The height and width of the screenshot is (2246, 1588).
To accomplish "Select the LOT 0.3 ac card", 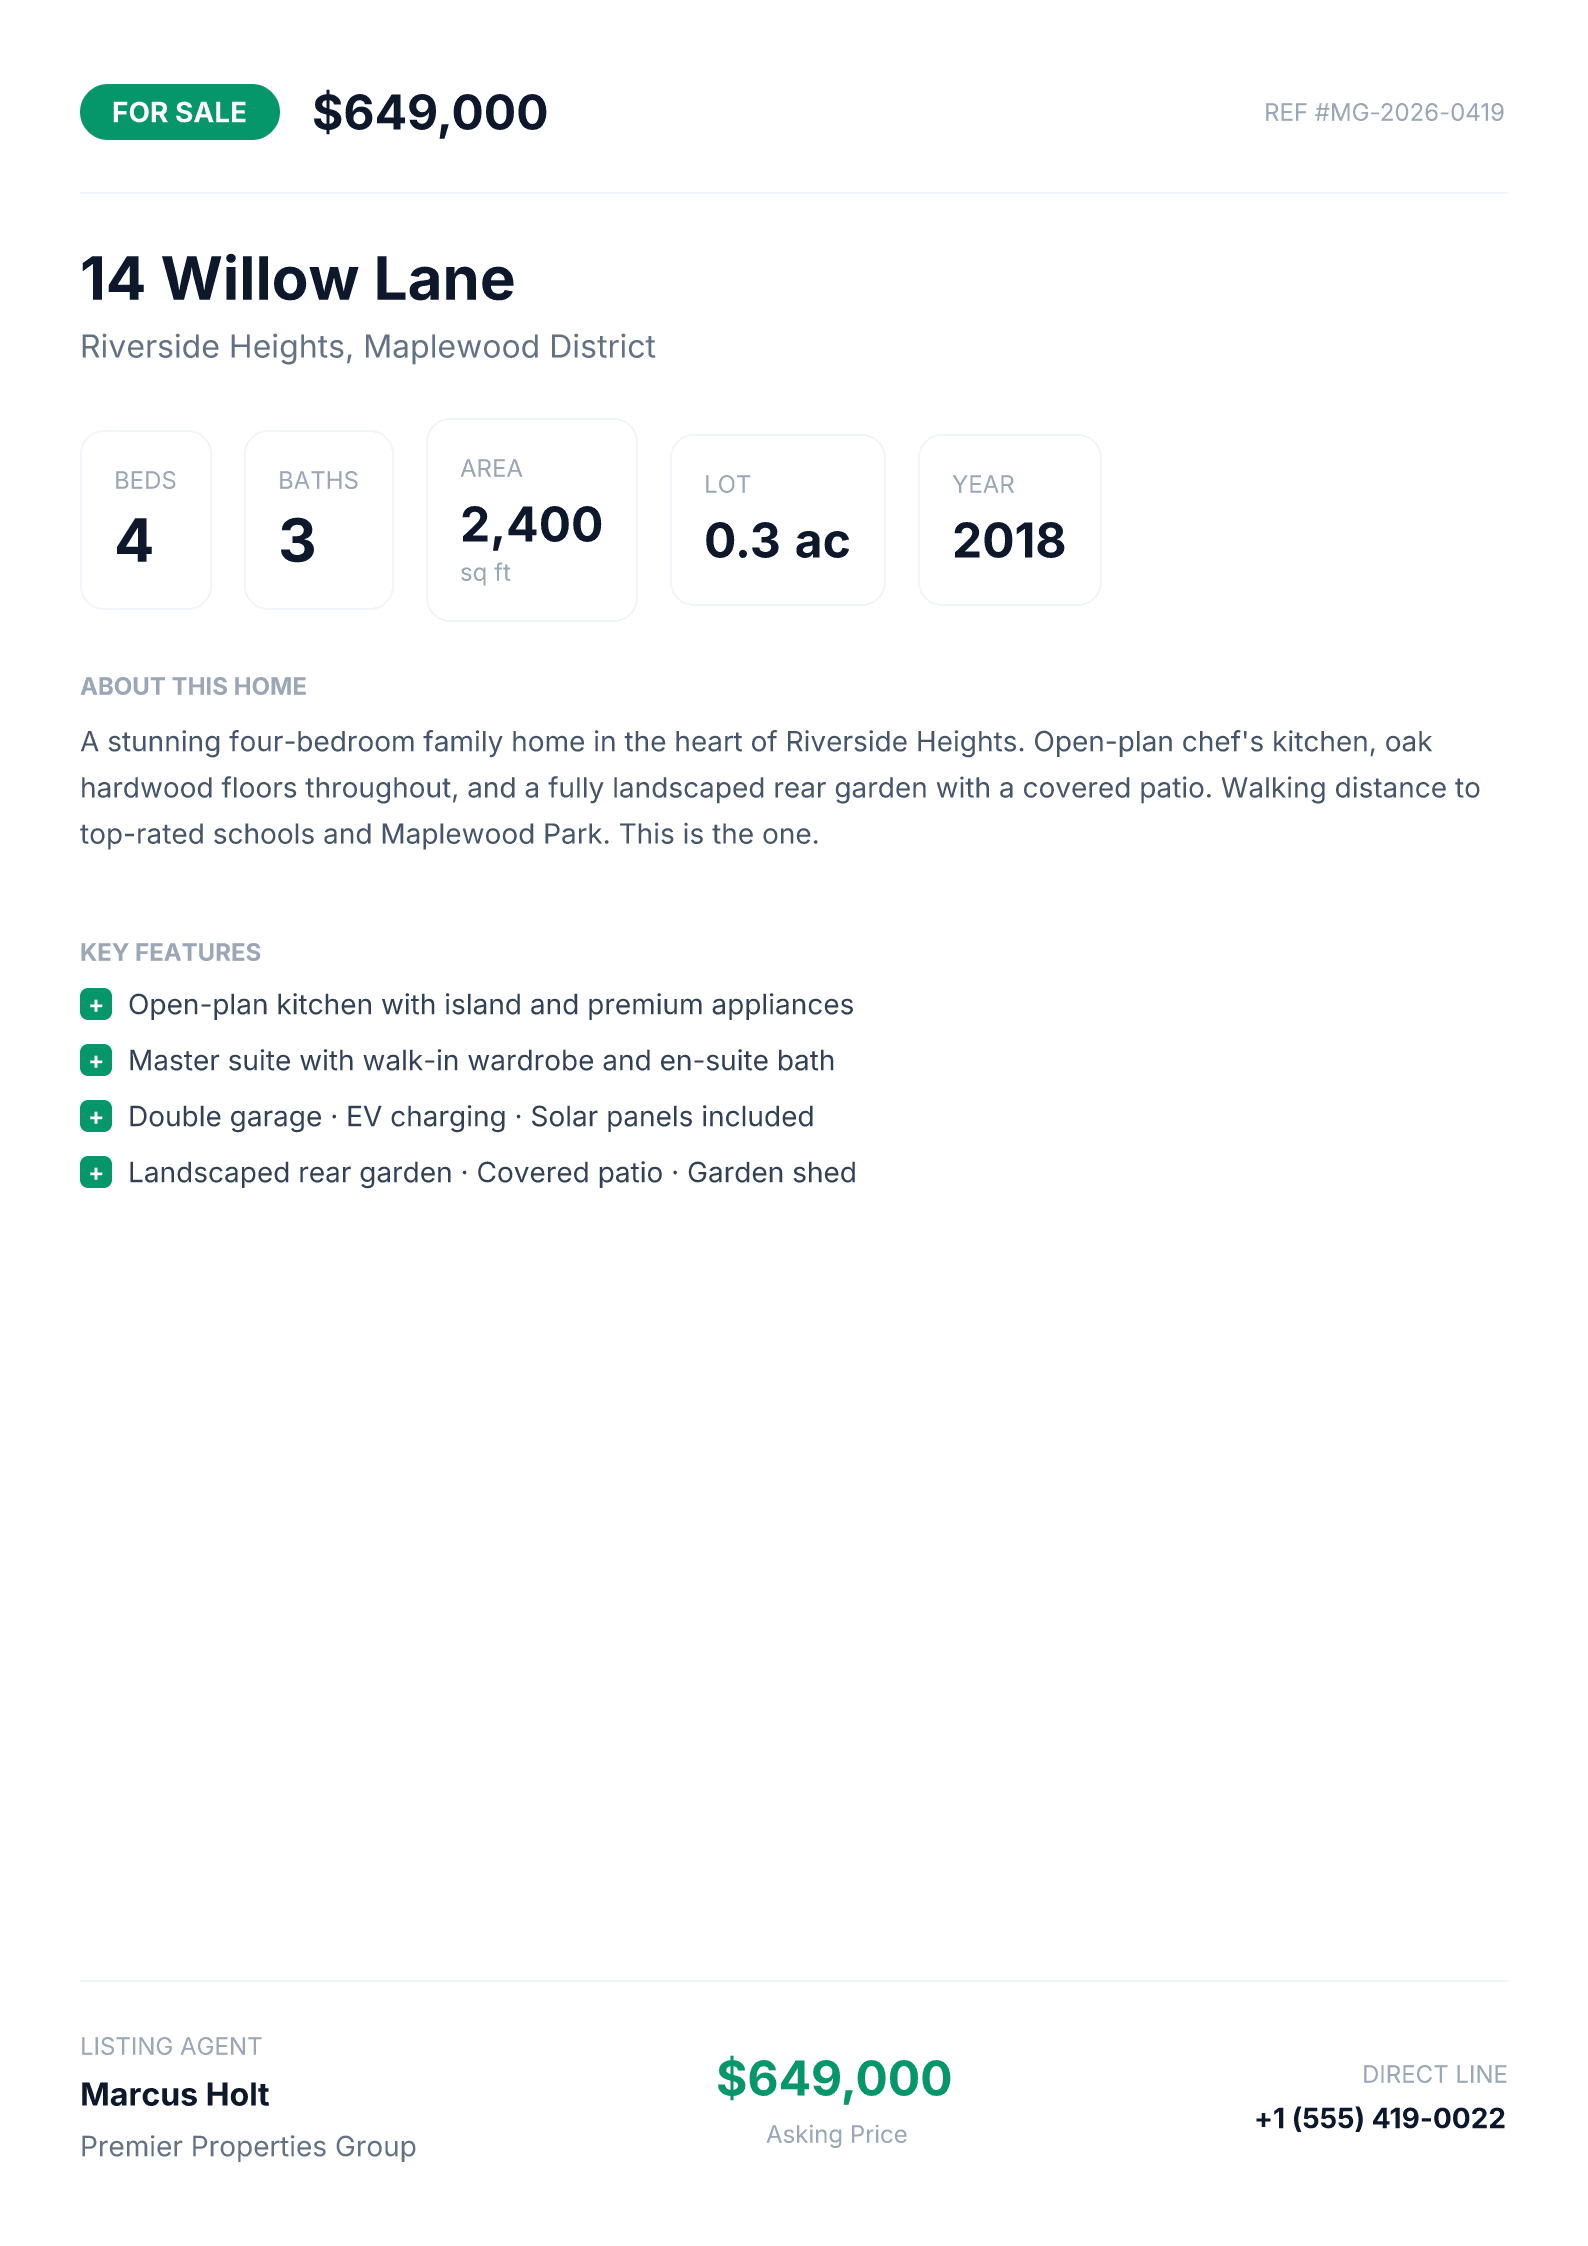I will [778, 520].
